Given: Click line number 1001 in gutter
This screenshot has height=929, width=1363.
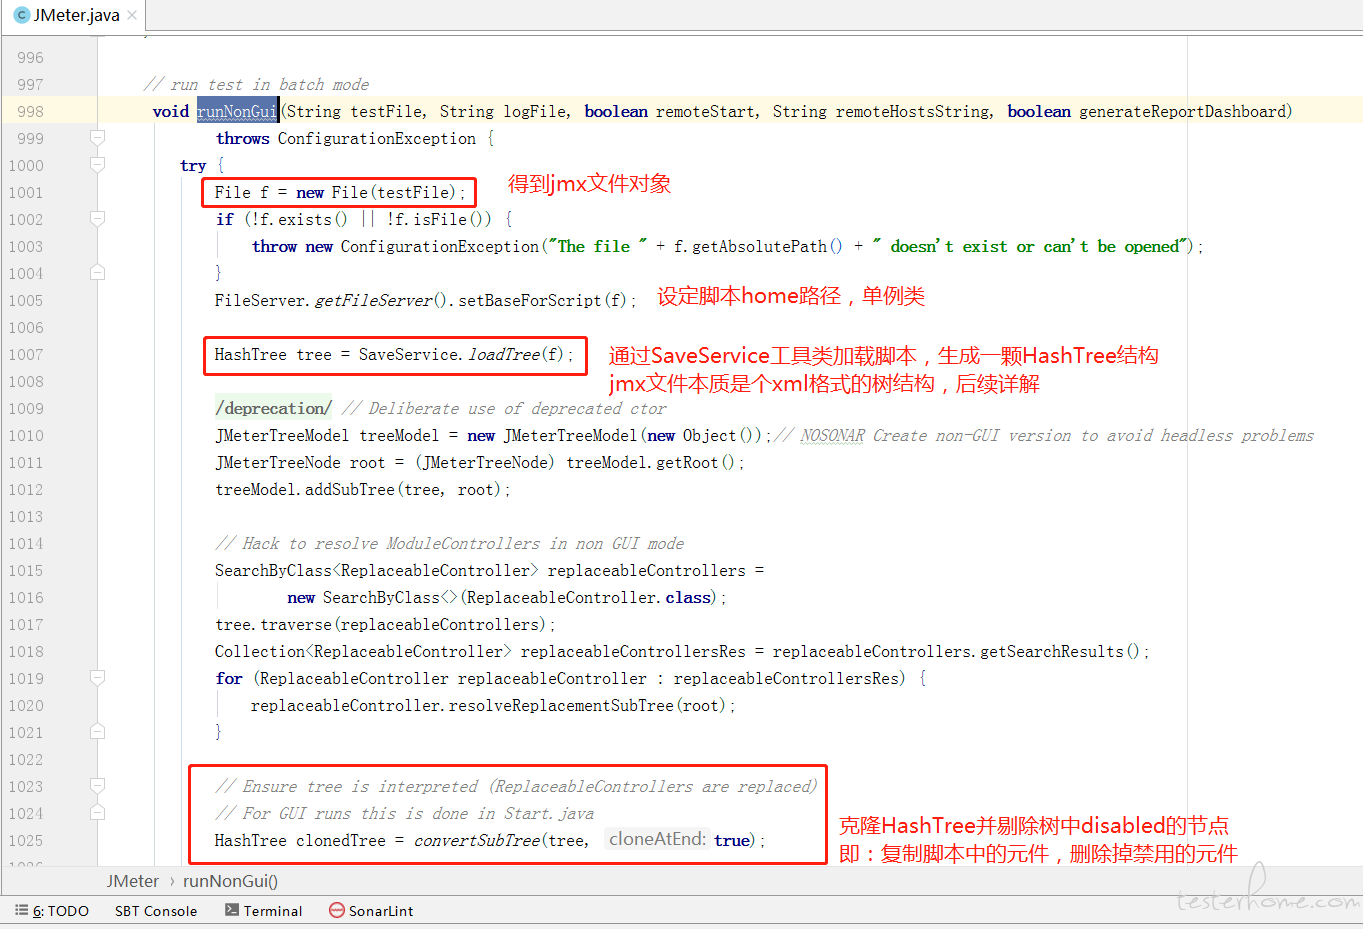Looking at the screenshot, I should click(26, 192).
